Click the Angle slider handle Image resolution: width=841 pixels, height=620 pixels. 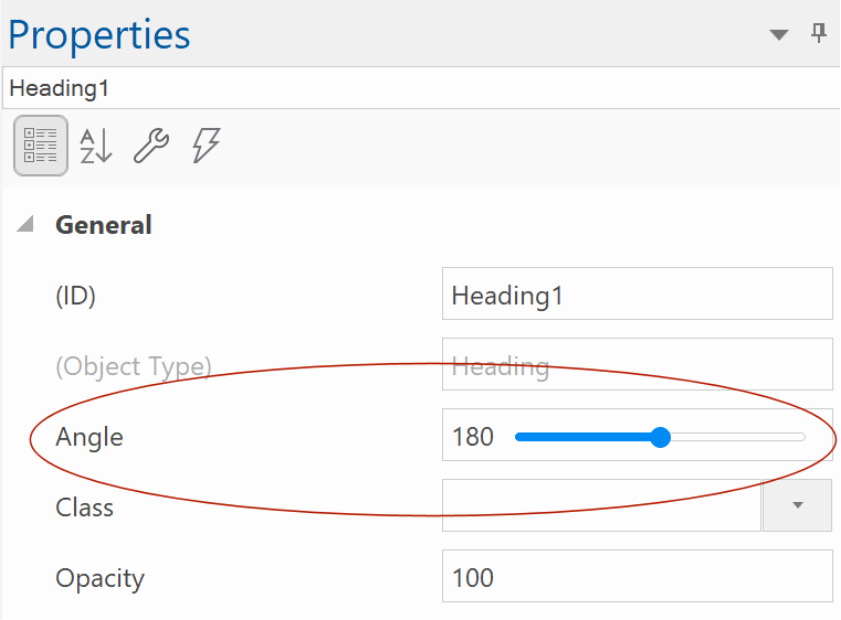[x=660, y=437]
